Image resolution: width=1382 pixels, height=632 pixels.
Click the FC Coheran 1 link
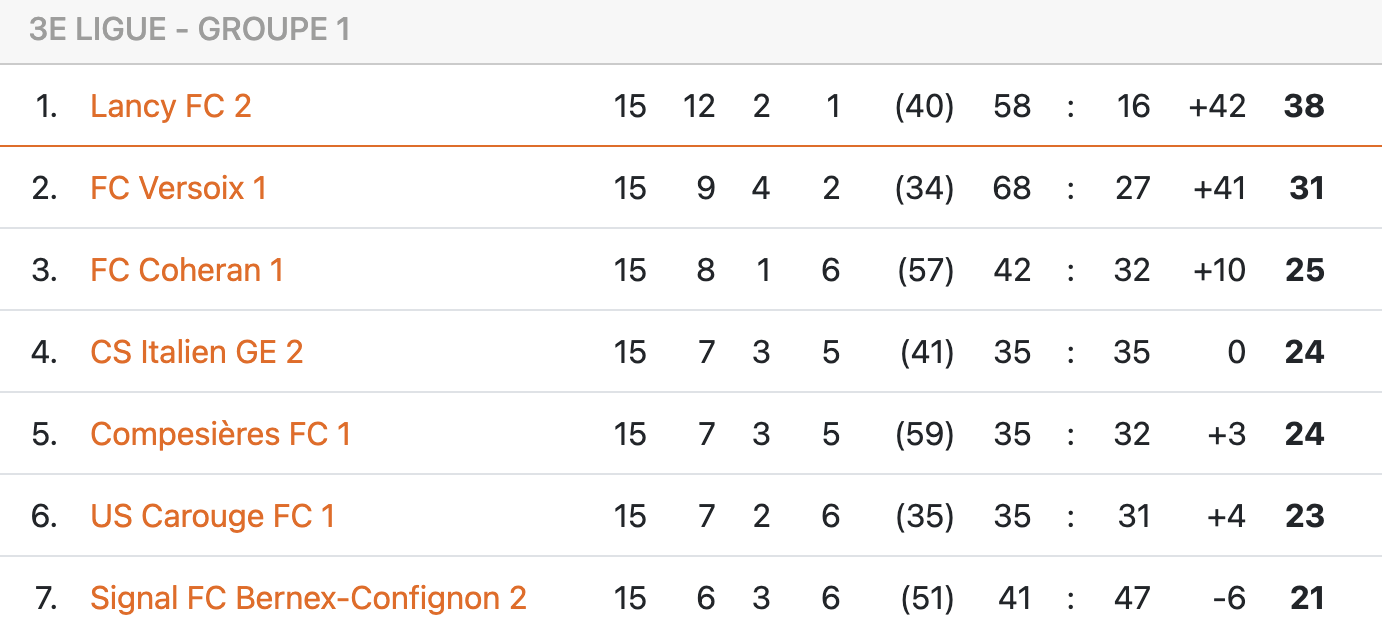(187, 270)
